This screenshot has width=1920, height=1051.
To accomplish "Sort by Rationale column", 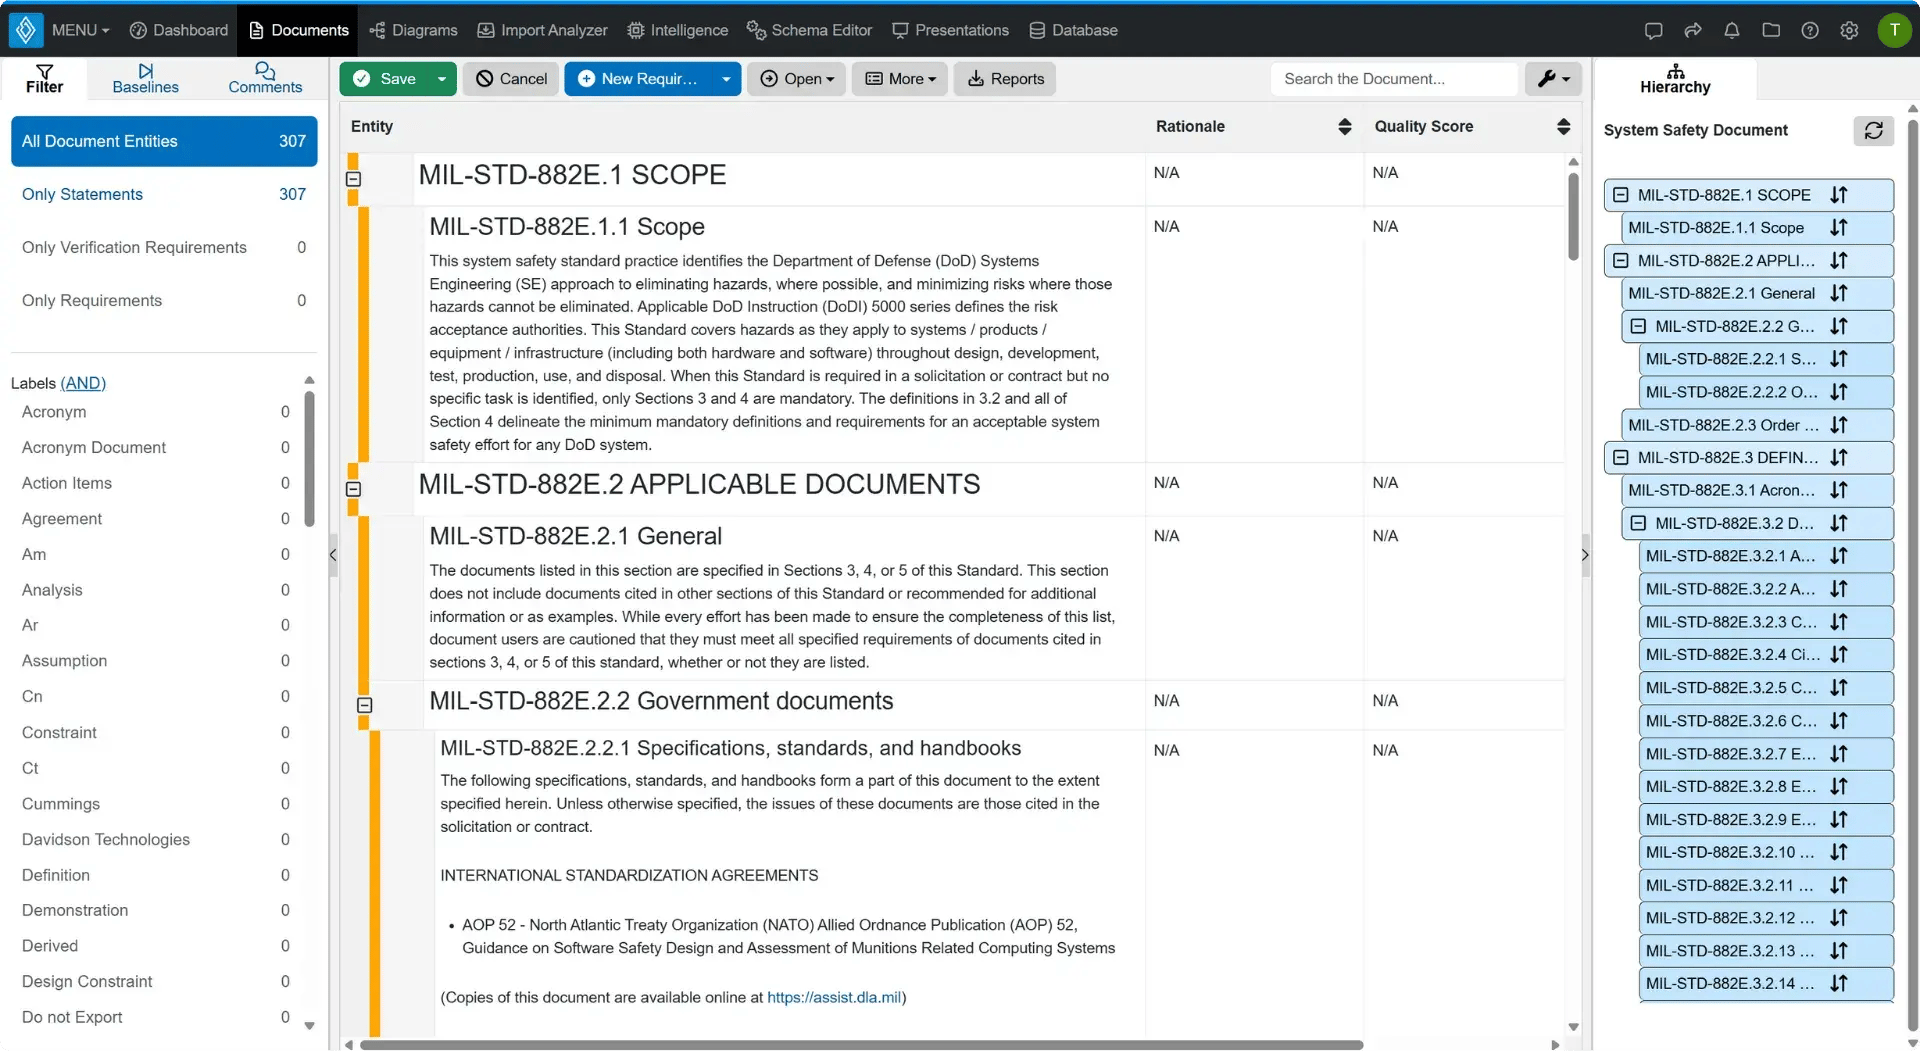I will tap(1345, 126).
